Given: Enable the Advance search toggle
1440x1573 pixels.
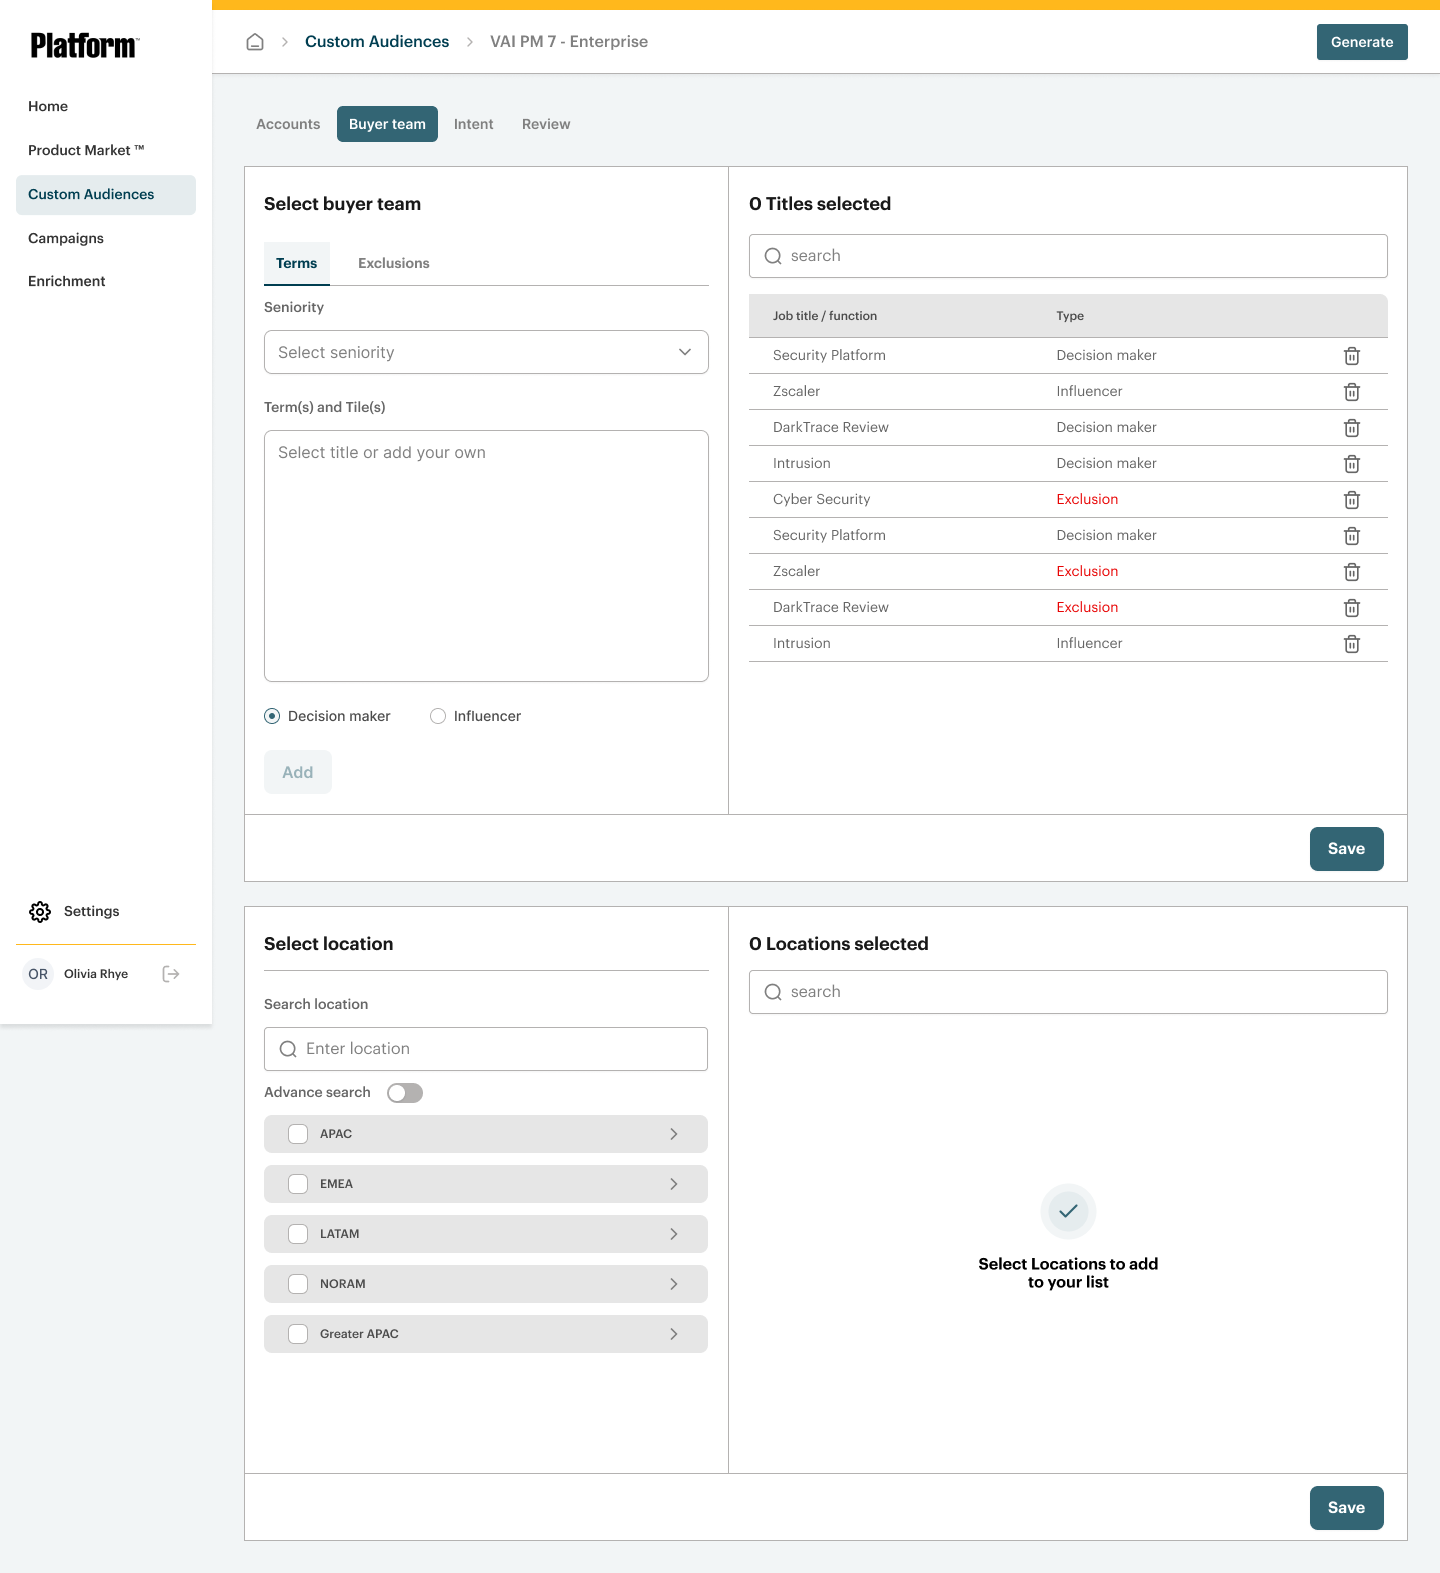Looking at the screenshot, I should coord(405,1093).
